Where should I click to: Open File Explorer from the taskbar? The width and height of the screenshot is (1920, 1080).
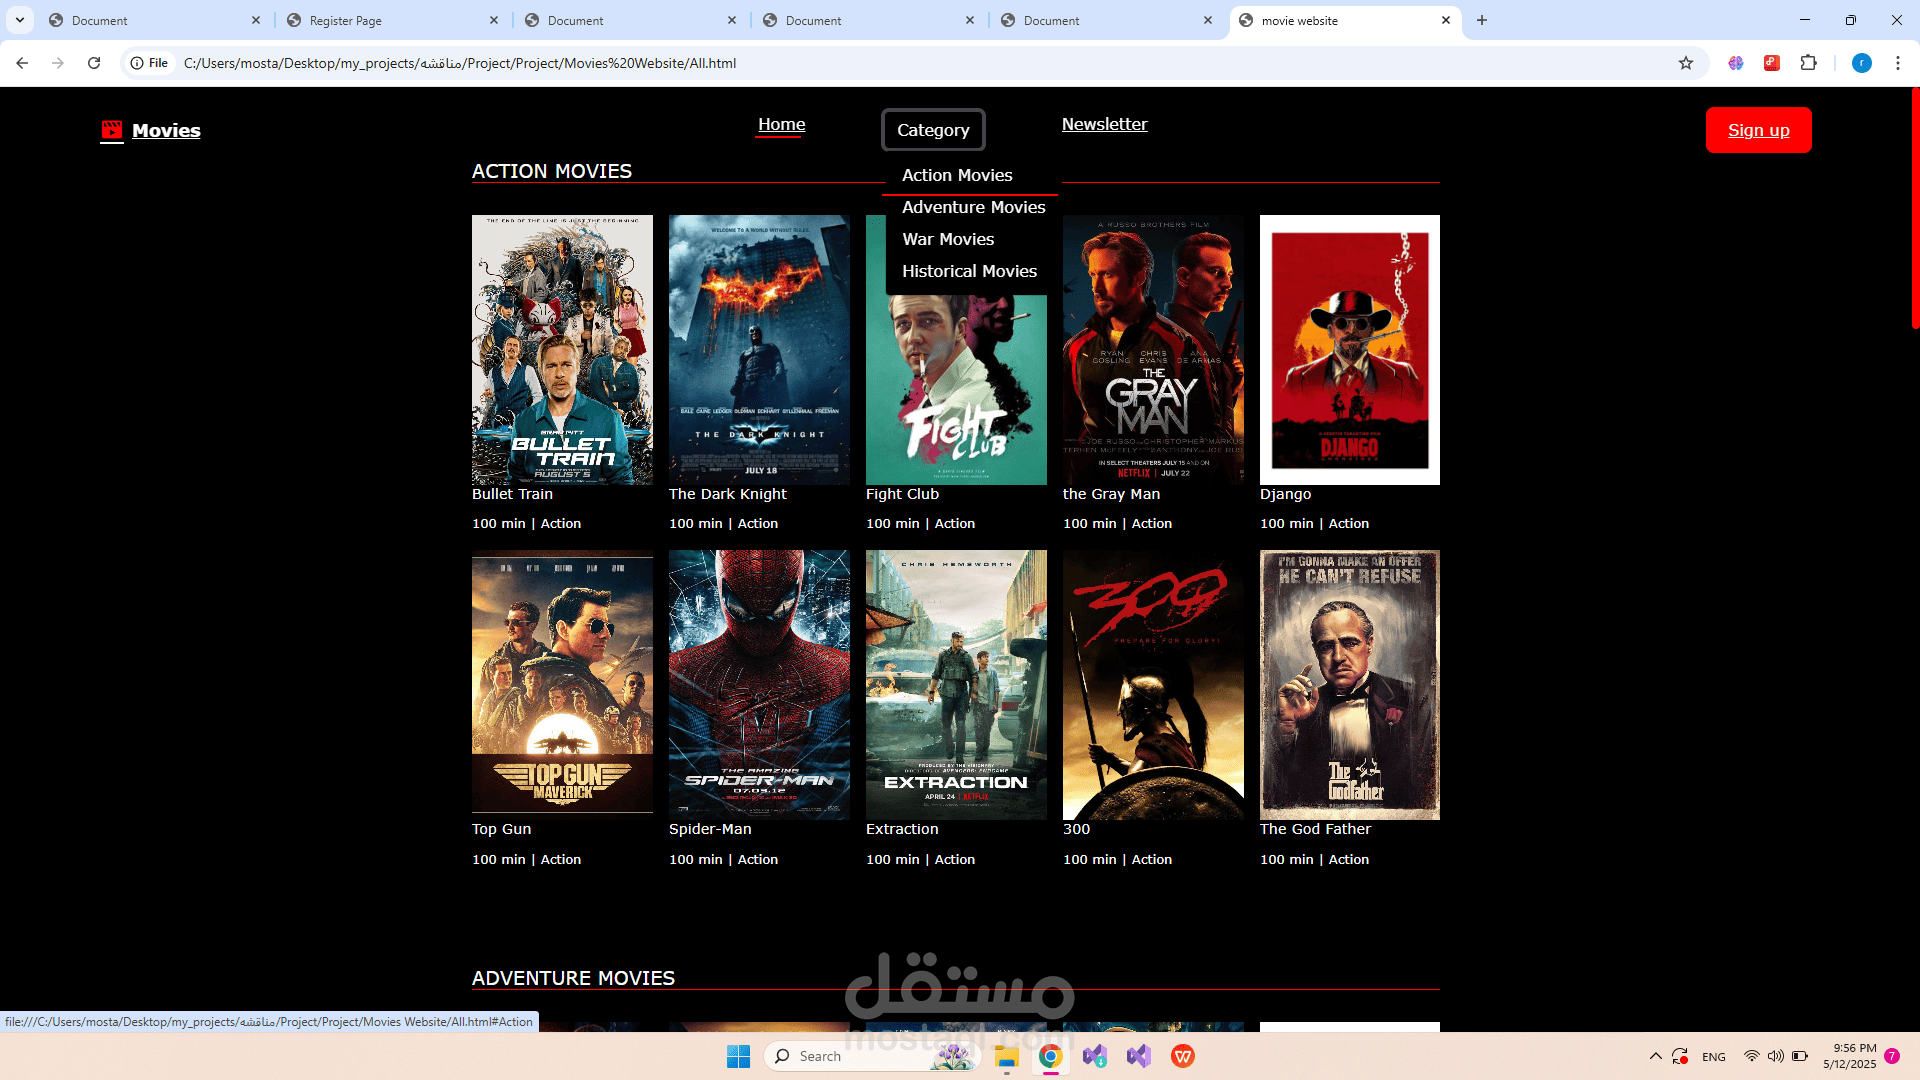click(x=1006, y=1056)
